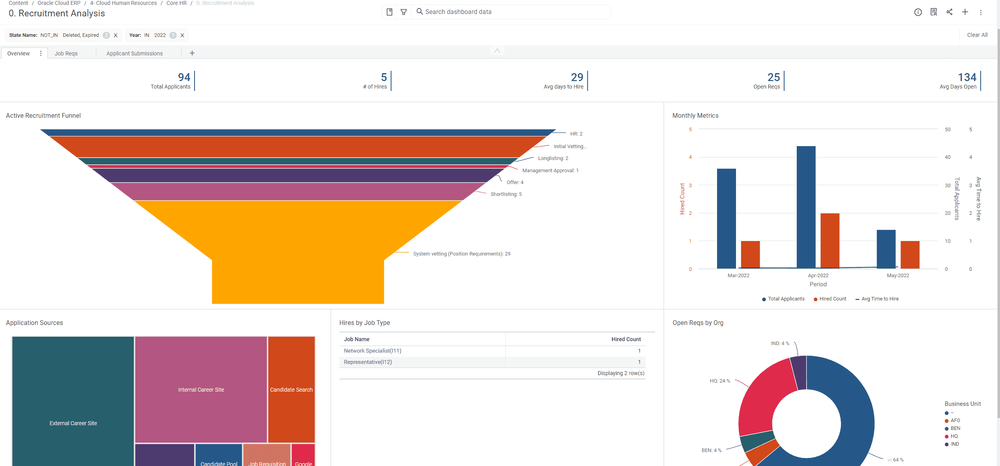Select the External Career Site treemap tile
Viewport: 1000px width, 466px height.
pyautogui.click(x=73, y=402)
